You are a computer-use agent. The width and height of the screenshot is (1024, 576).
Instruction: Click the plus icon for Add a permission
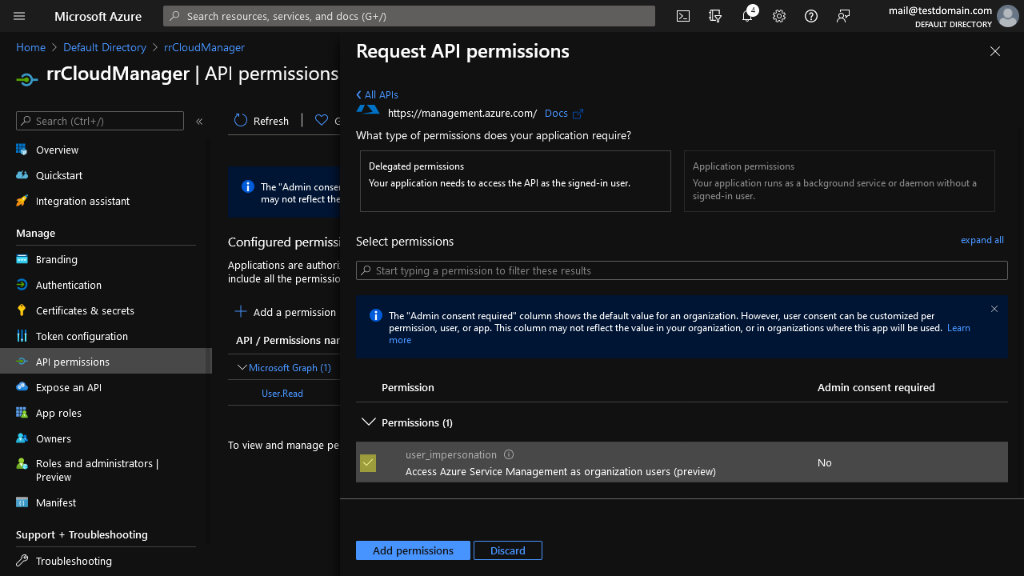point(240,312)
